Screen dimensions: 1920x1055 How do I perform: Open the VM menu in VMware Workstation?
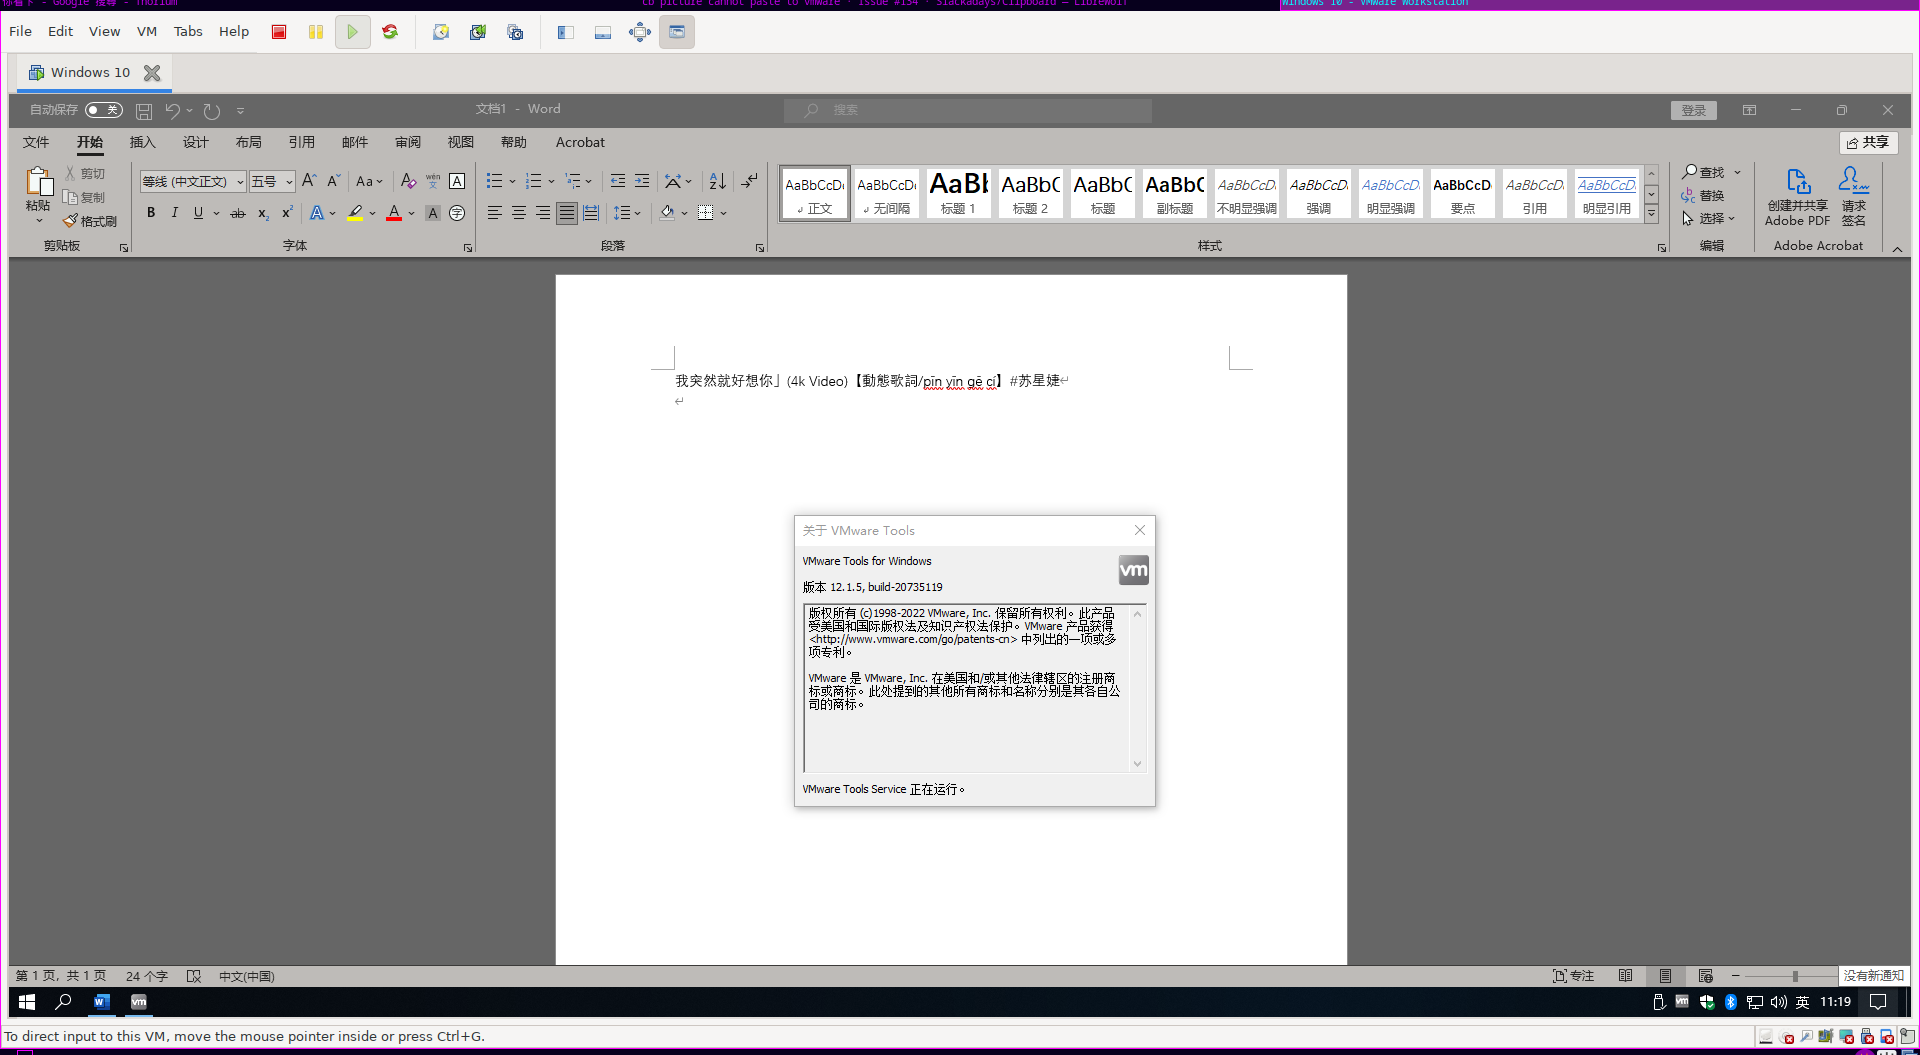tap(146, 31)
